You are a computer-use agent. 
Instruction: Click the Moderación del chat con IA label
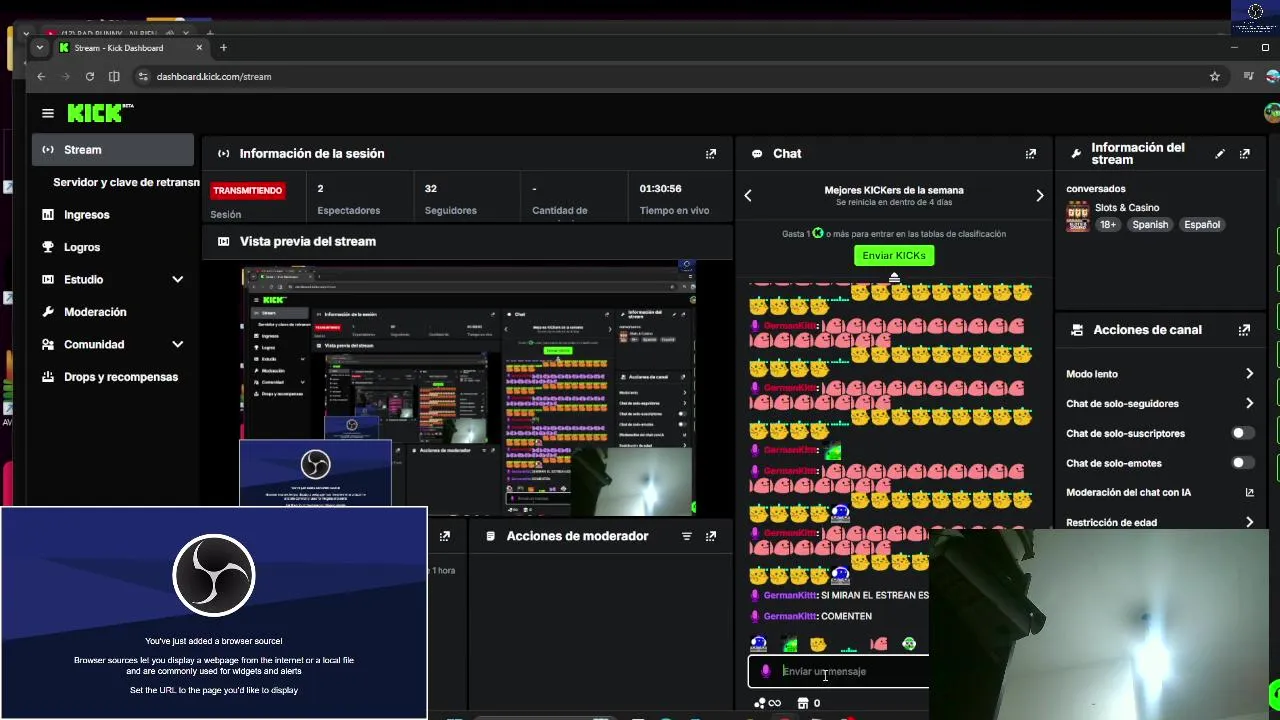[1128, 493]
